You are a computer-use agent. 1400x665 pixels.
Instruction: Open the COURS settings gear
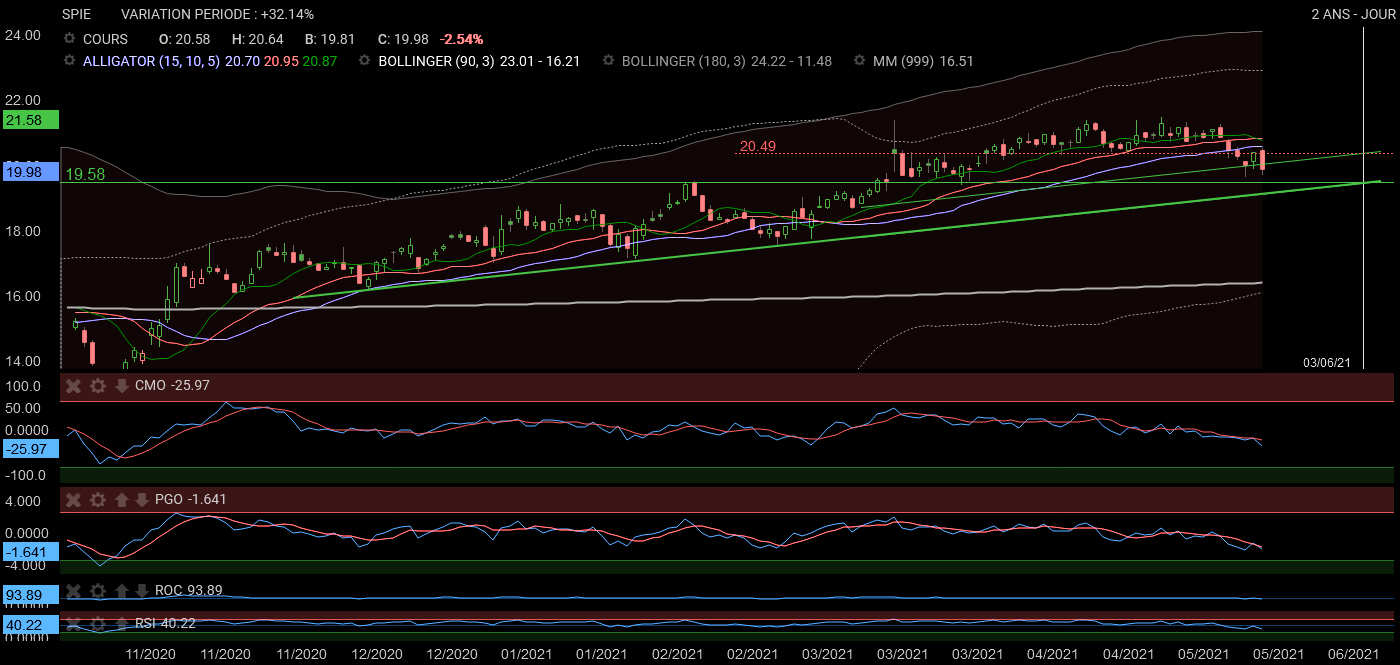(x=69, y=39)
